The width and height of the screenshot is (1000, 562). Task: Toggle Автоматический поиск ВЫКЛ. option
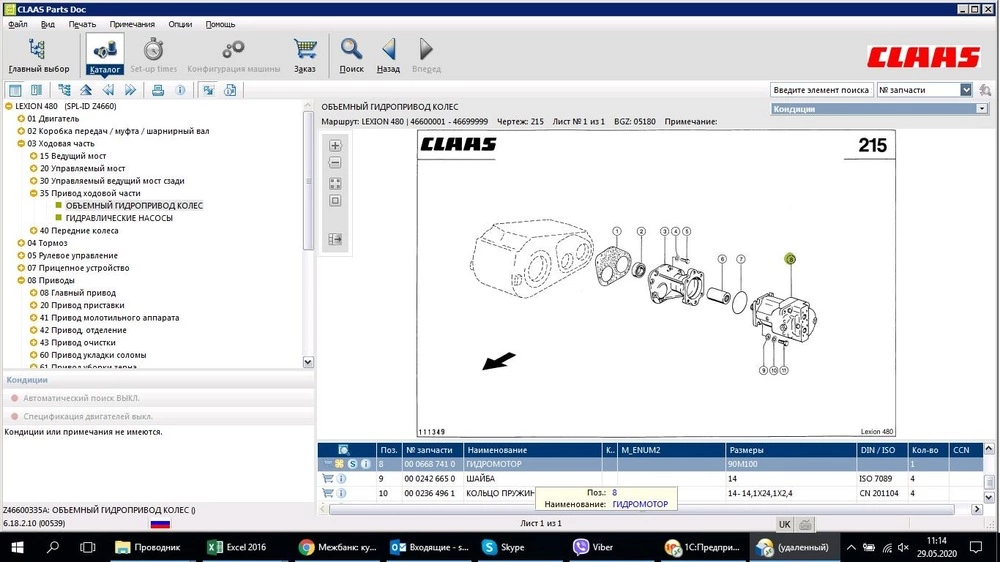80,398
